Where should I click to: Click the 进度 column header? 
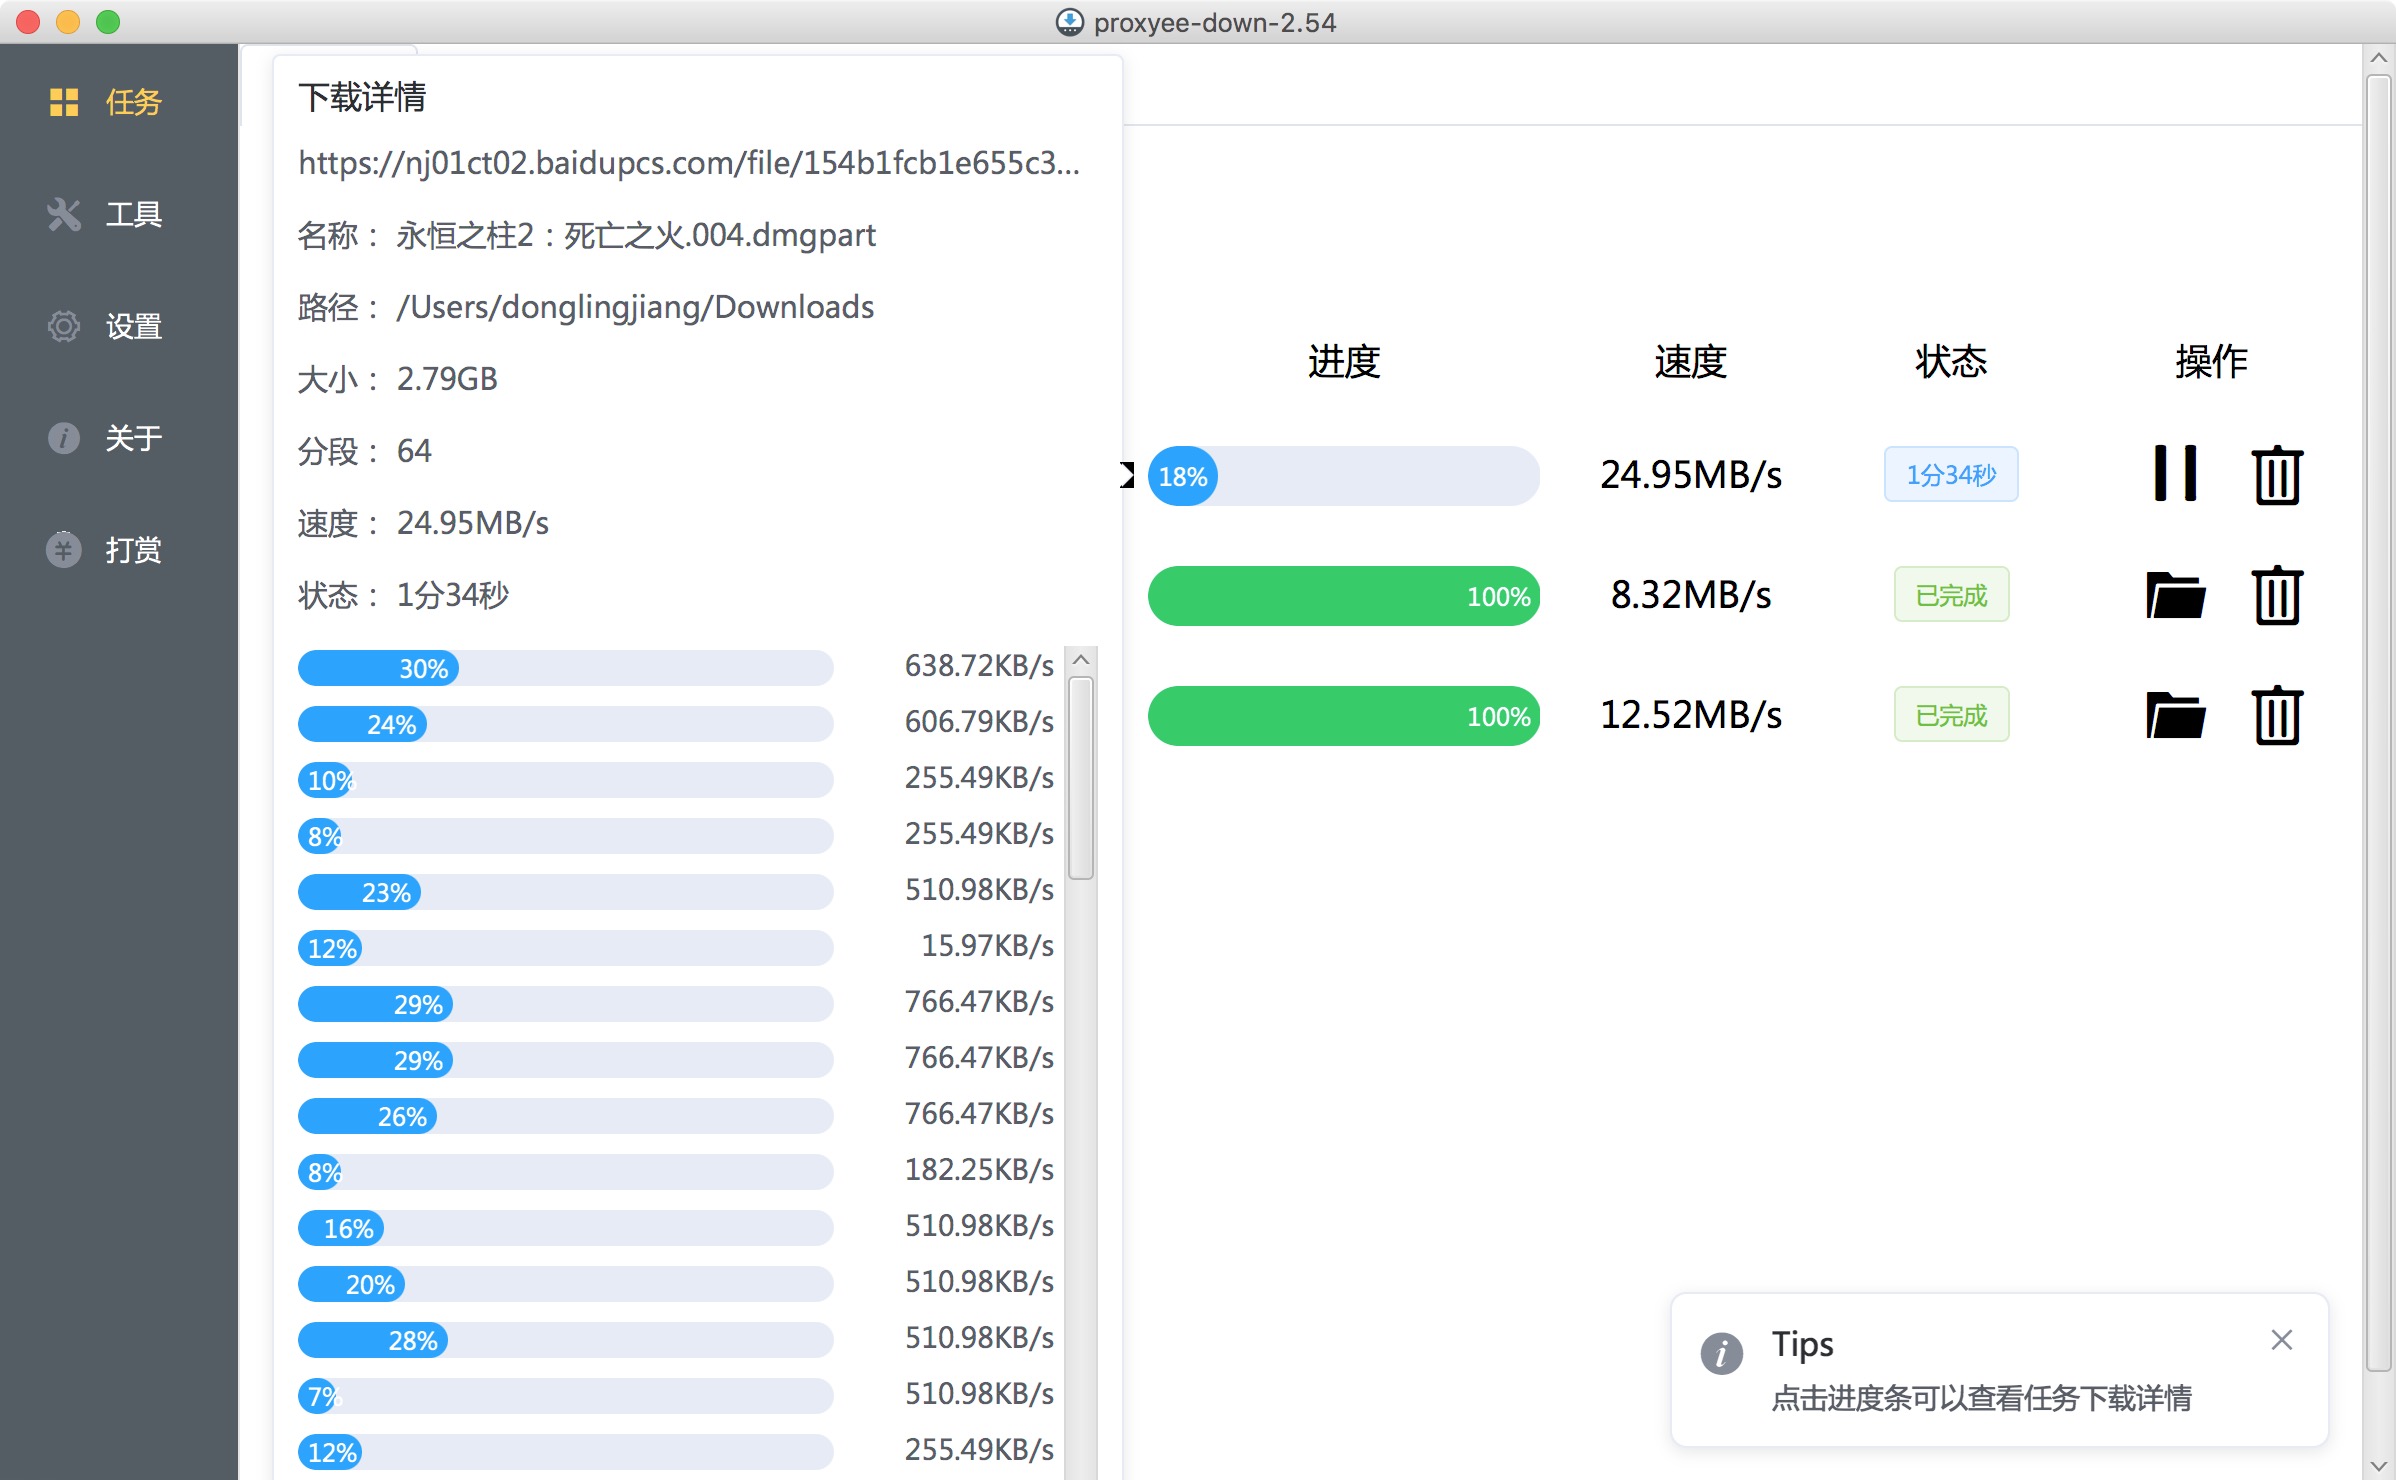tap(1344, 361)
